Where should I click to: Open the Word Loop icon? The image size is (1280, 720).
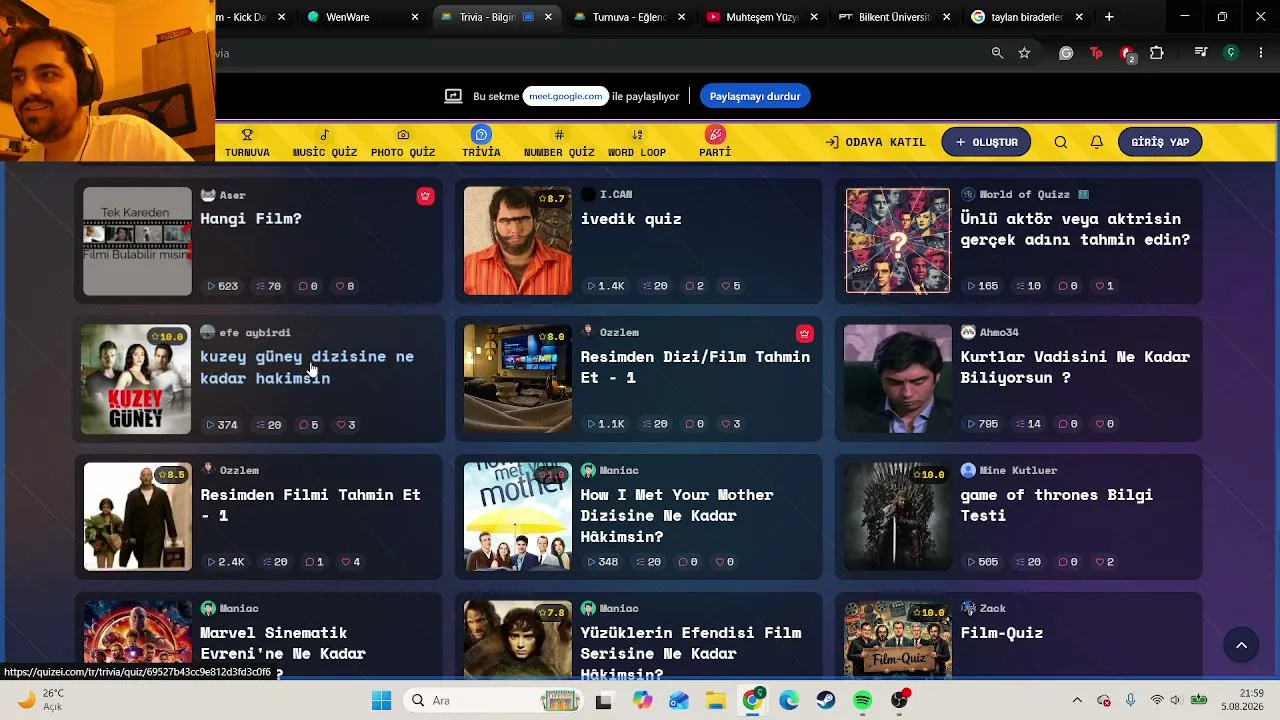click(x=637, y=135)
